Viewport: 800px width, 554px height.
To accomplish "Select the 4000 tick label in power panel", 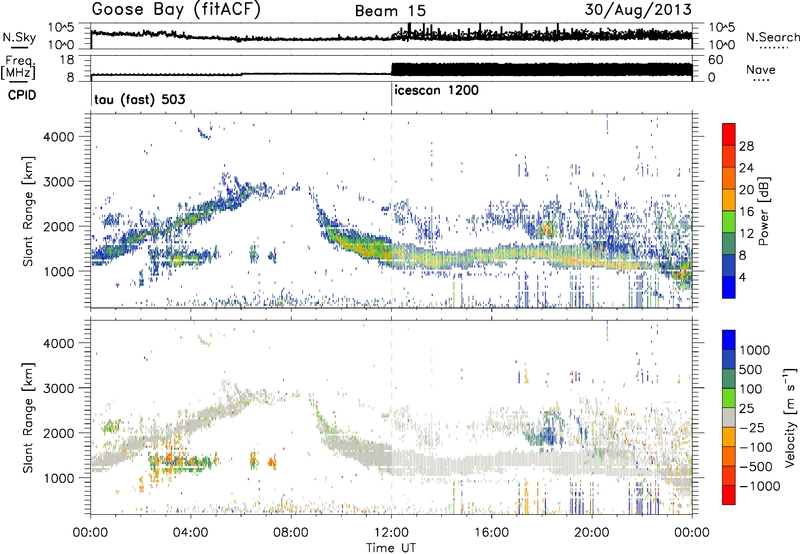I will 59,137.
